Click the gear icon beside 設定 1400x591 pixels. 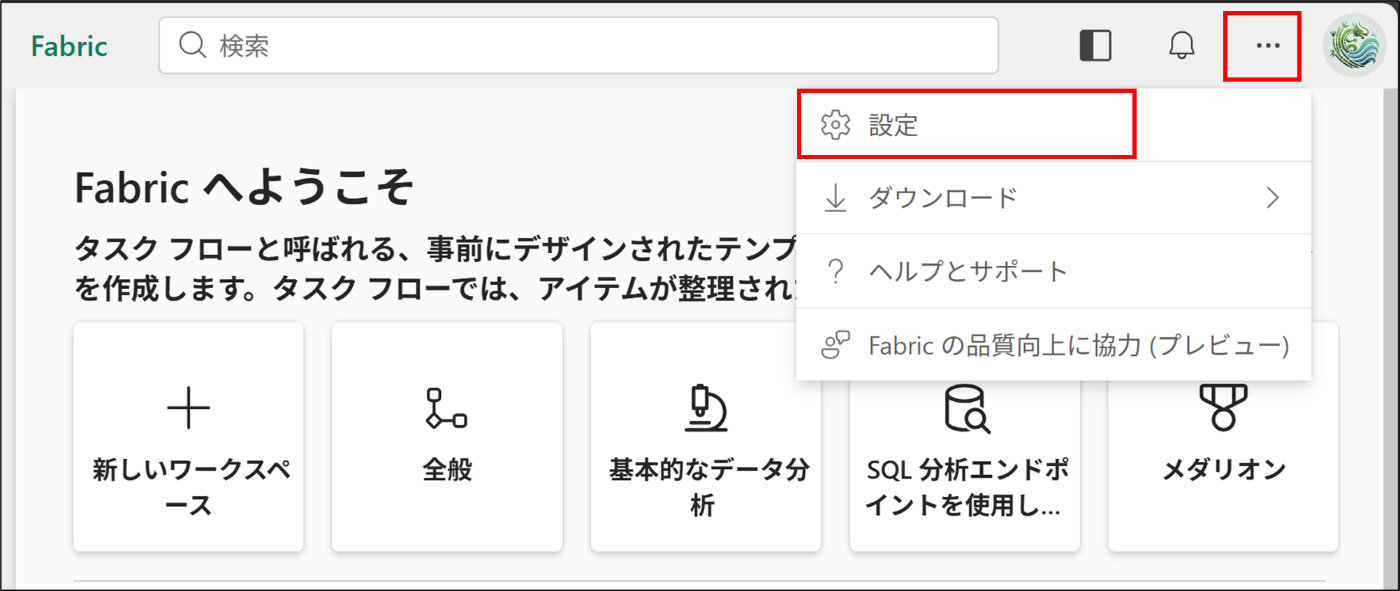pos(835,125)
